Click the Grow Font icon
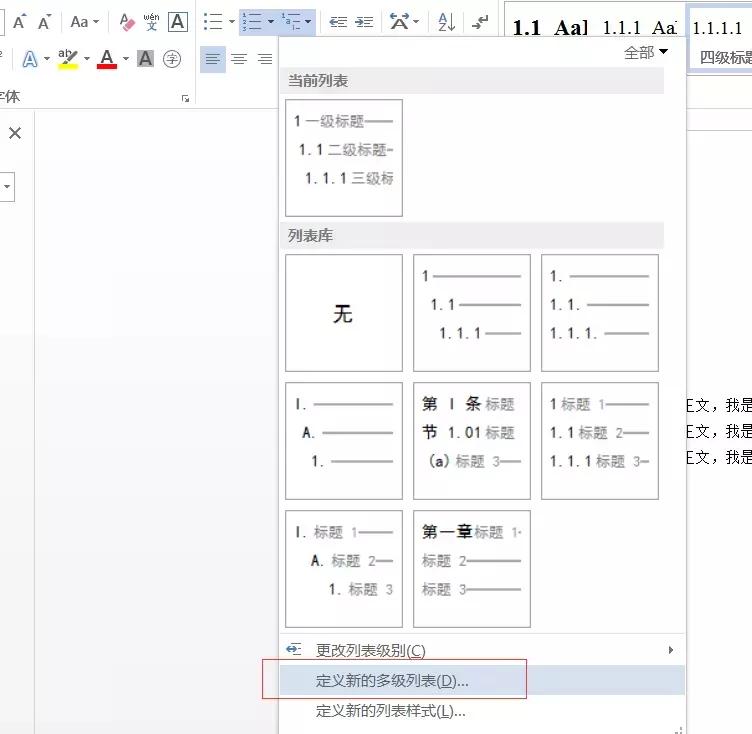Screen dimensions: 752x734 click(x=19, y=22)
